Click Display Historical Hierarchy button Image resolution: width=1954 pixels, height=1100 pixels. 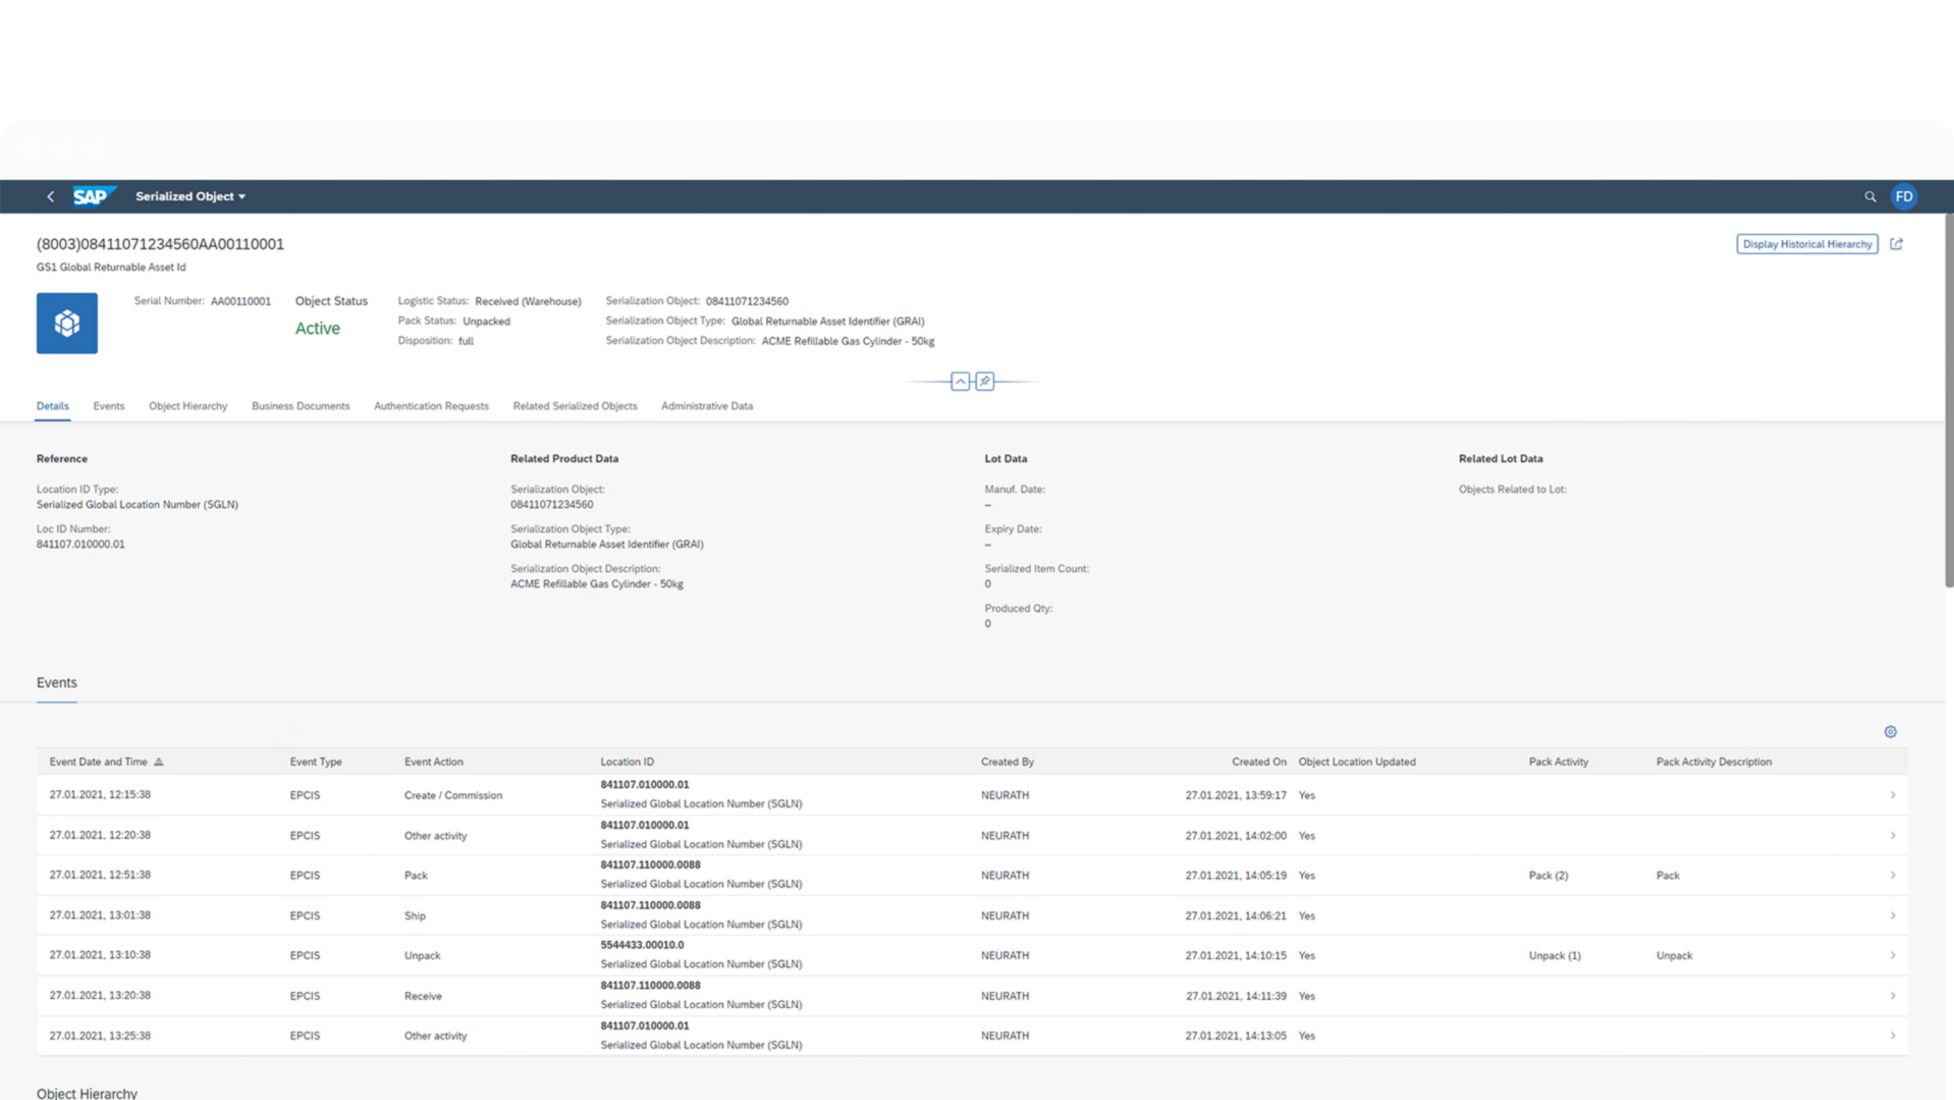(x=1806, y=244)
